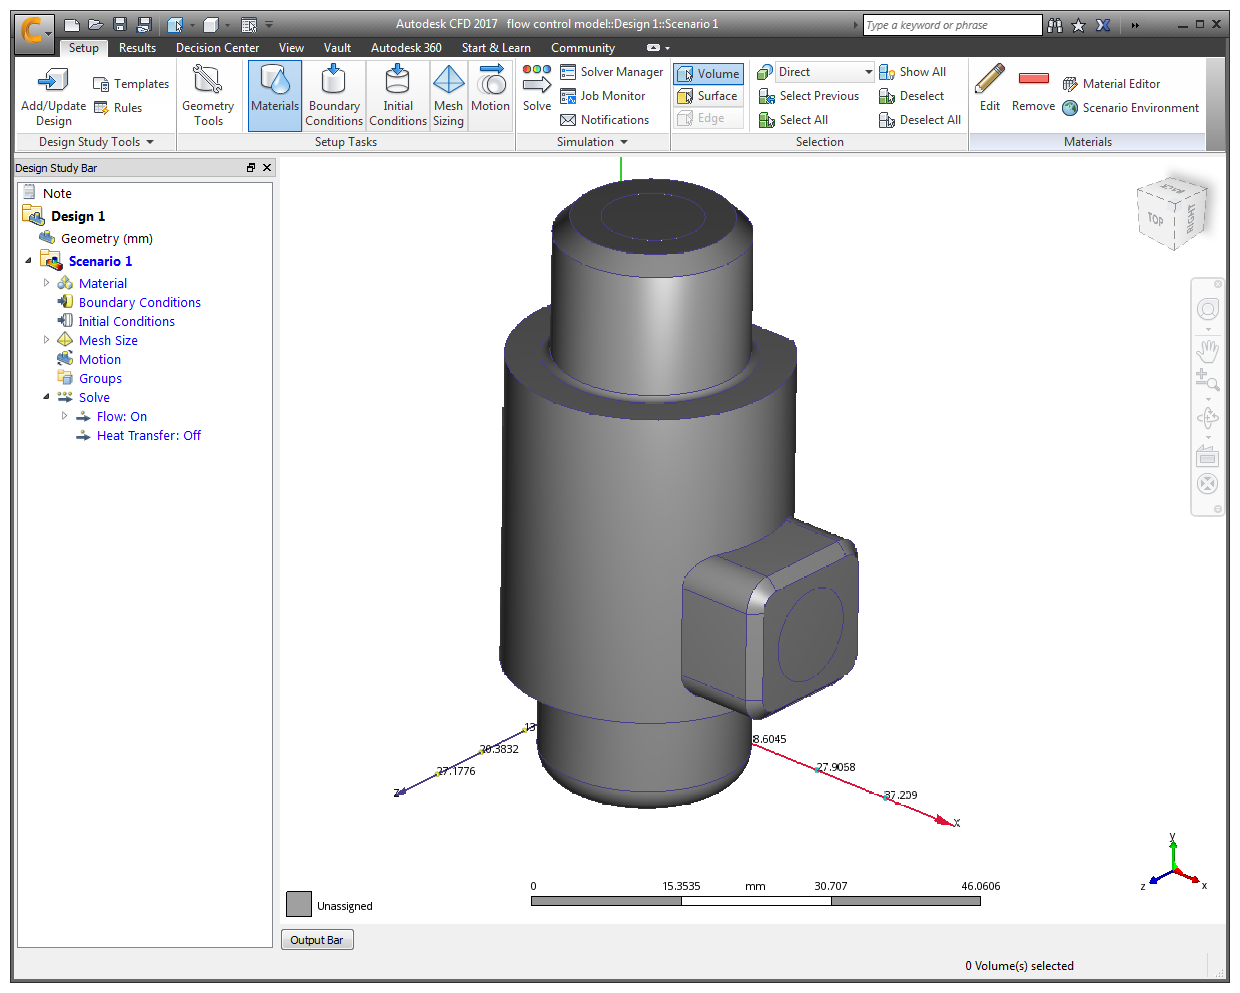Image resolution: width=1240 pixels, height=993 pixels.
Task: Click Show All in Selection panel
Action: tap(912, 72)
